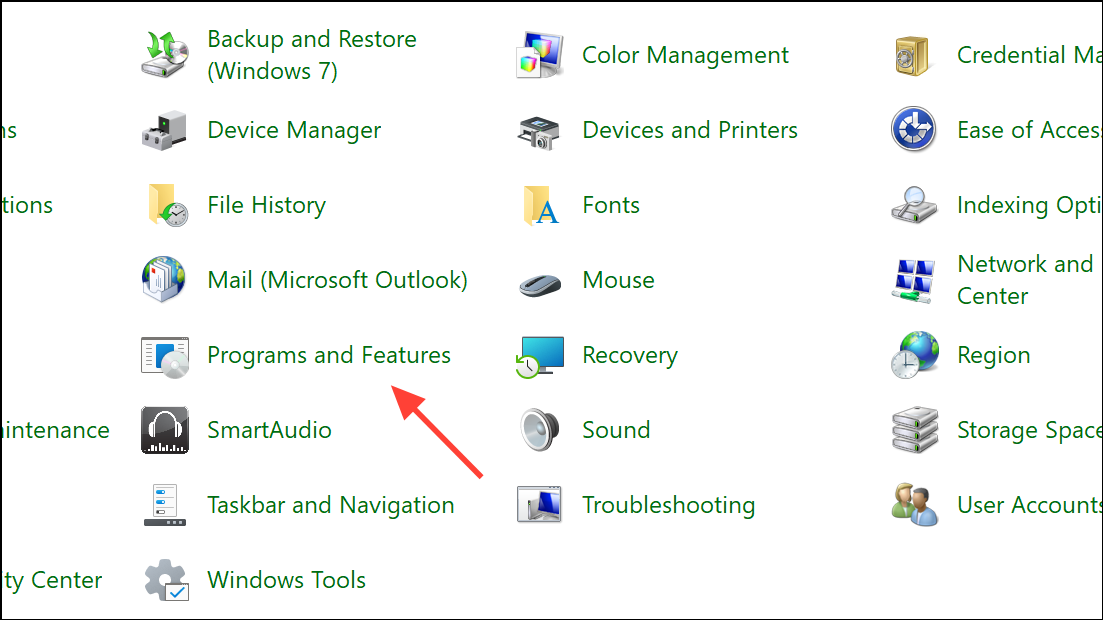This screenshot has width=1103, height=620.
Task: Click the Windows Tools gear icon
Action: (165, 581)
